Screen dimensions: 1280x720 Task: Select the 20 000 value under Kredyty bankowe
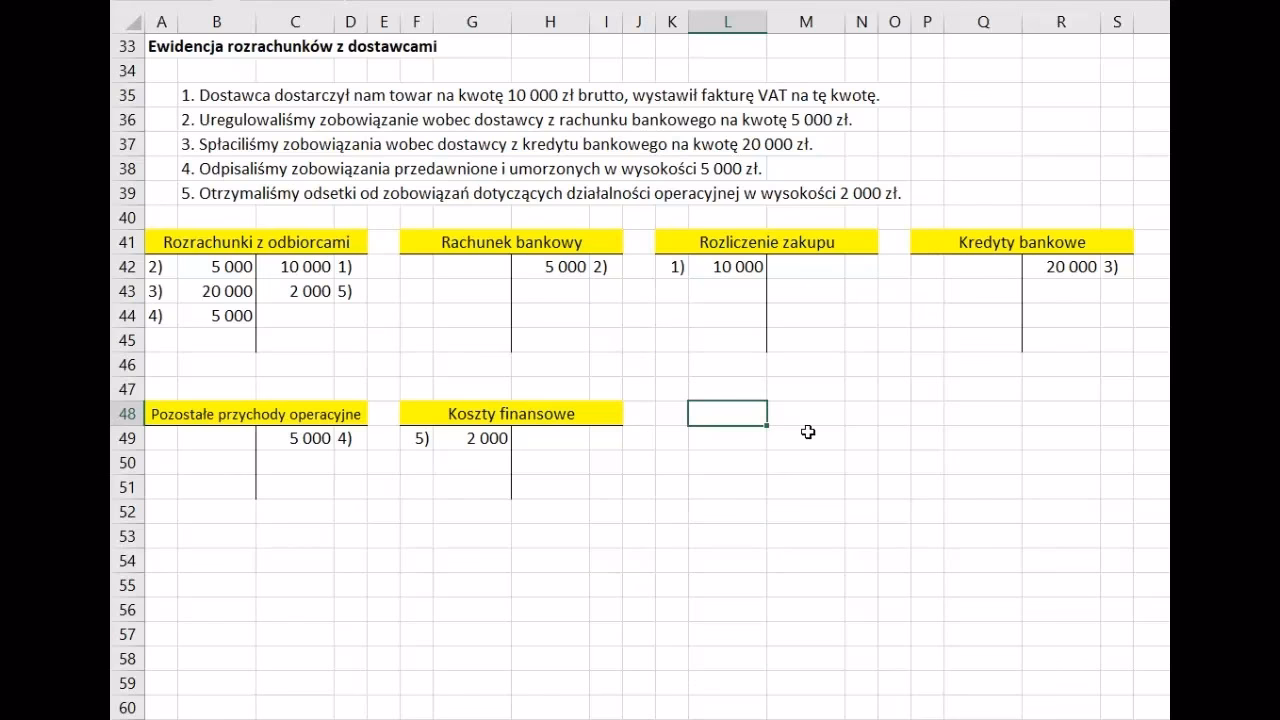click(1071, 267)
